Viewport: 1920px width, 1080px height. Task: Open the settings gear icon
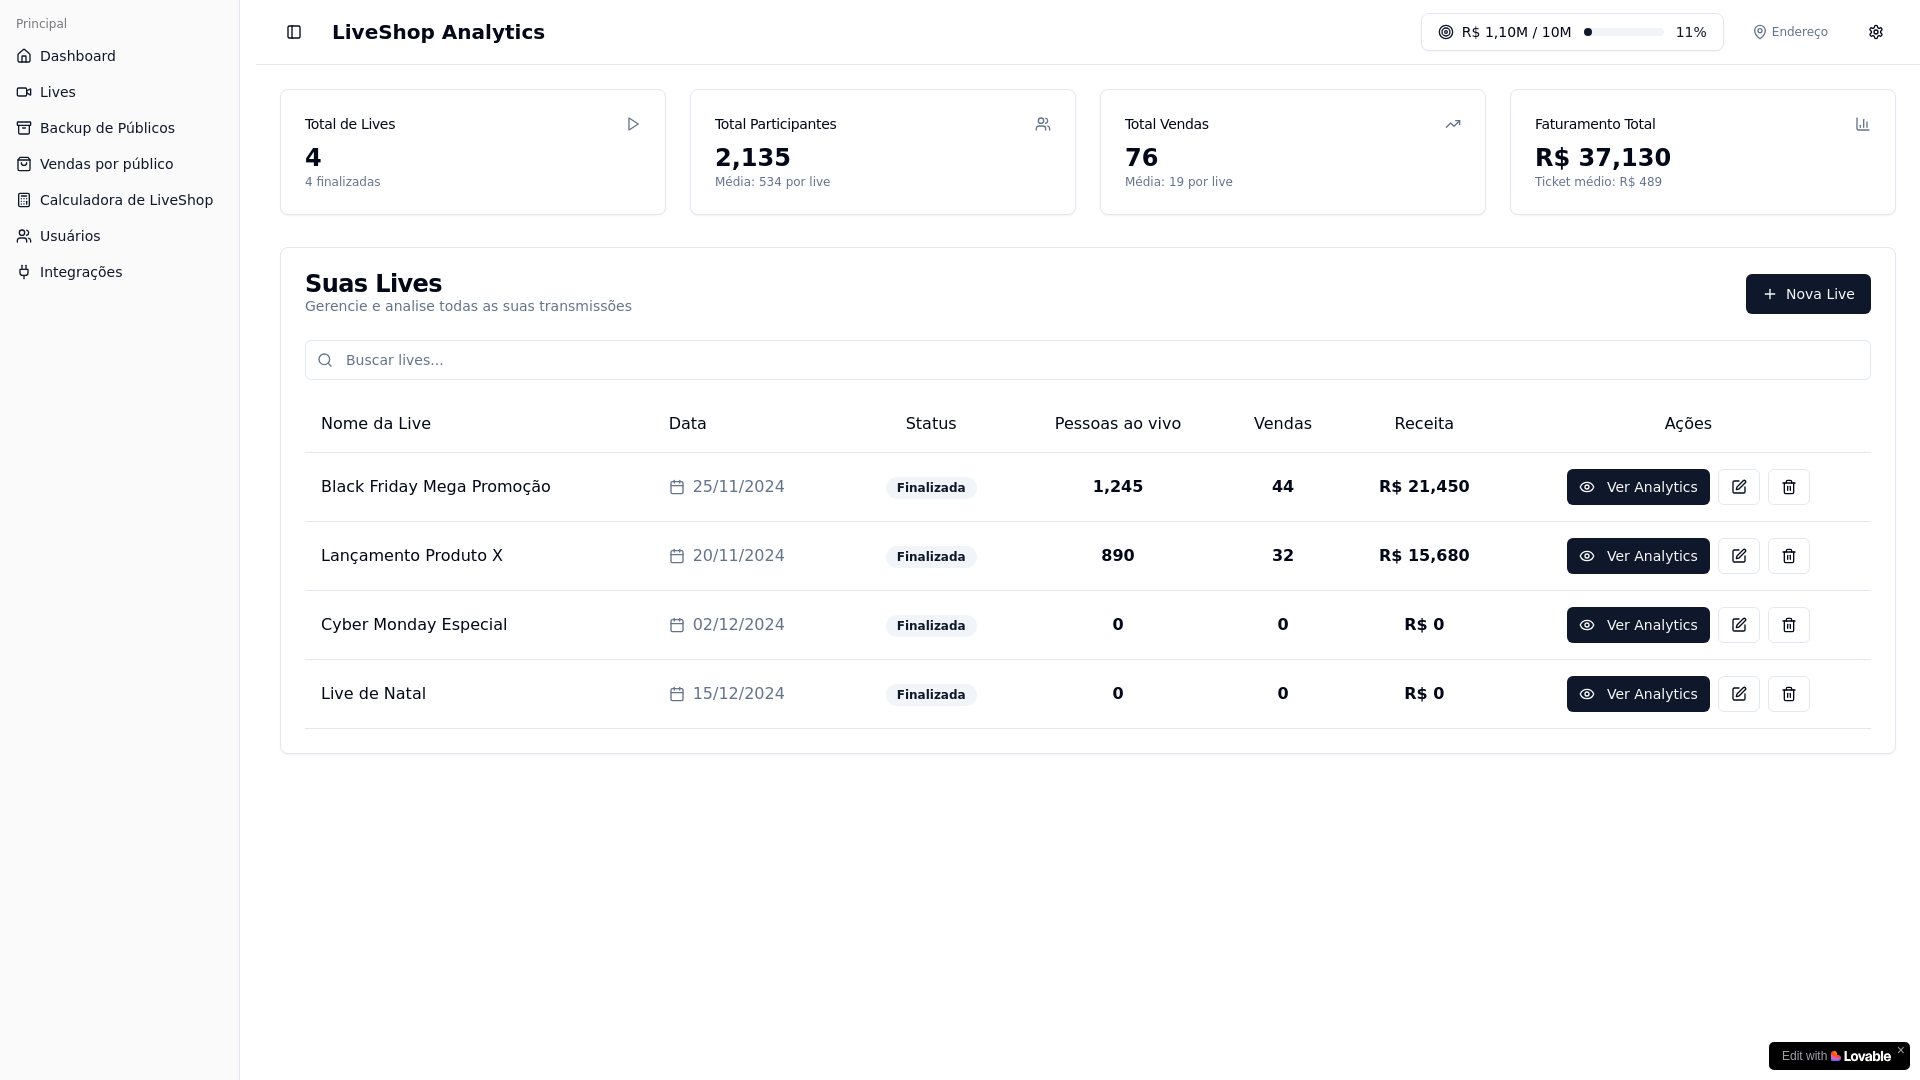[x=1876, y=32]
